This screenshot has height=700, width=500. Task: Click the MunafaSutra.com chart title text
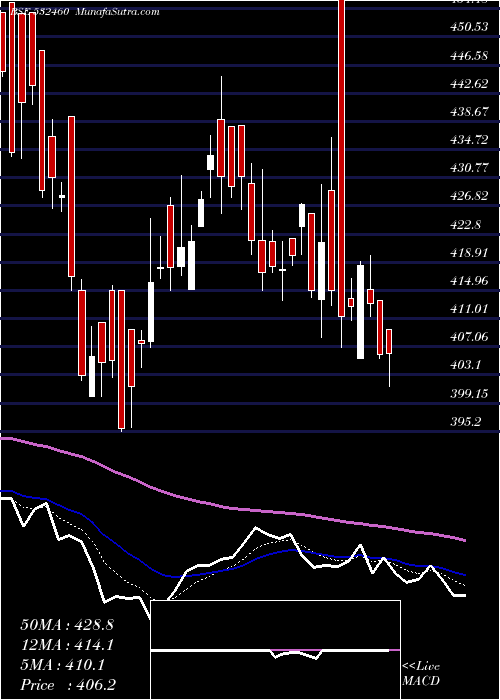(x=117, y=12)
